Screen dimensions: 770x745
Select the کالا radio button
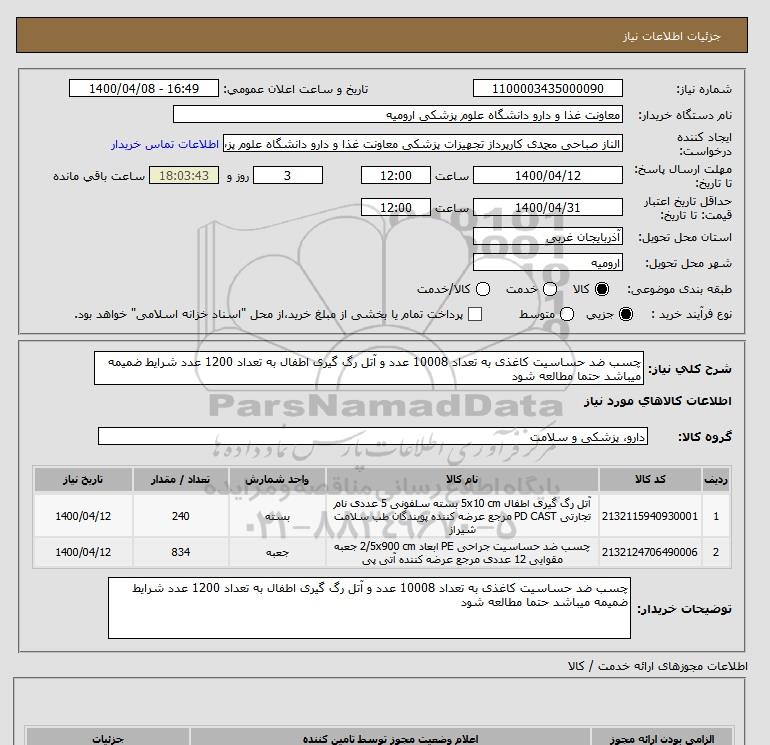[602, 289]
